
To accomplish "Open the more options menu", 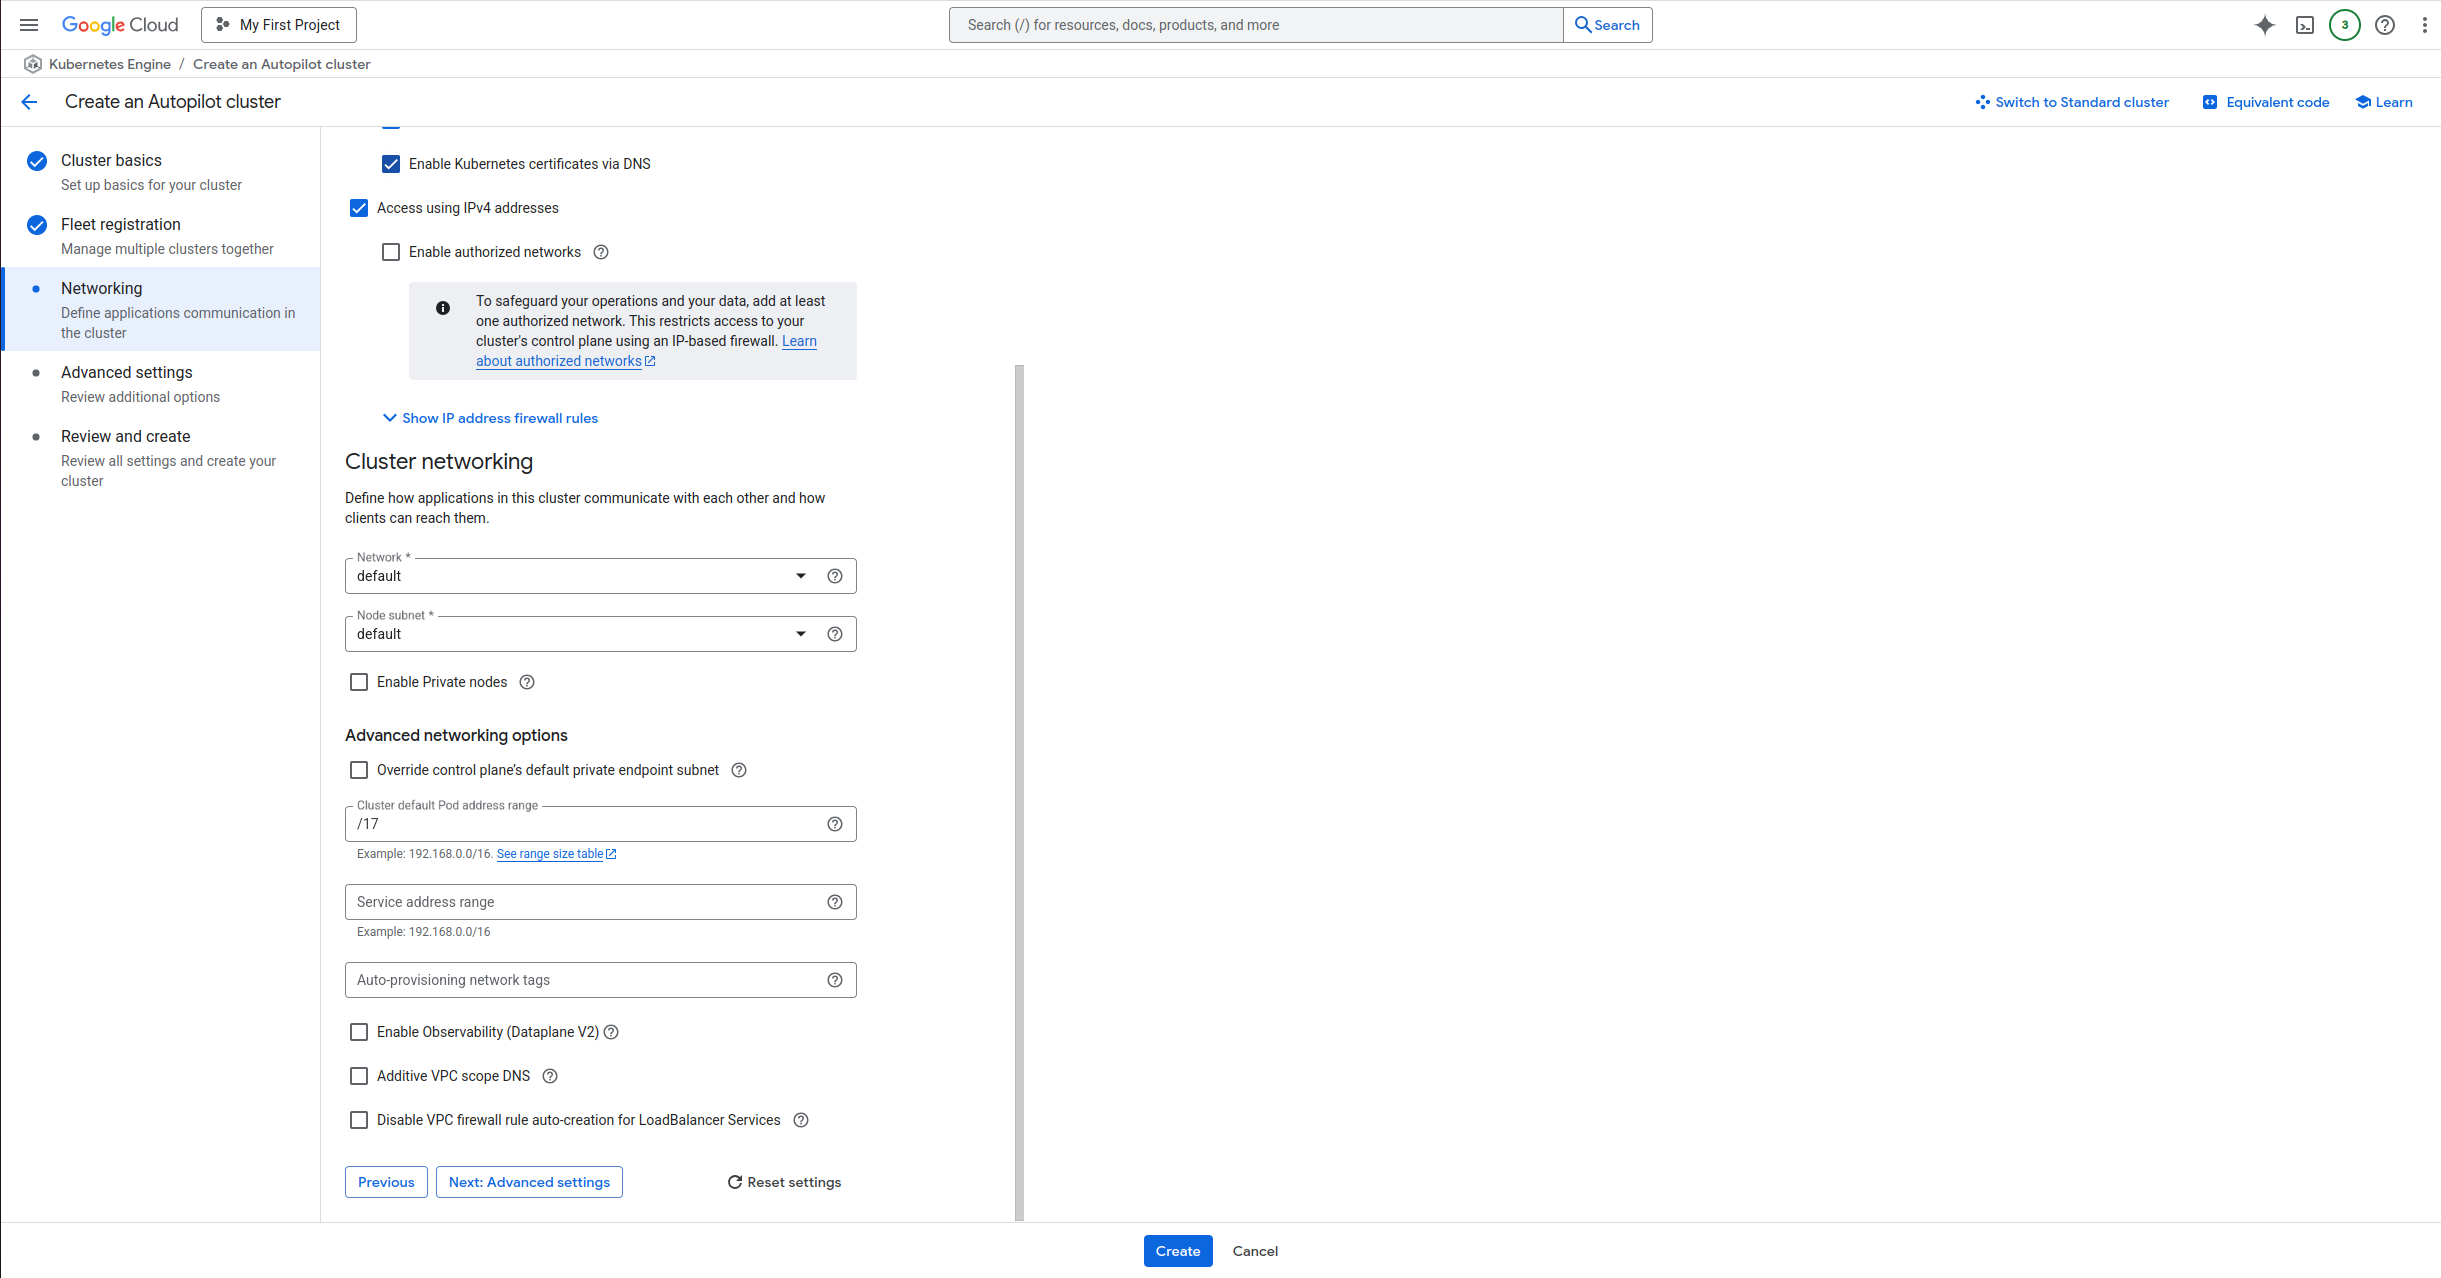I will click(2425, 24).
